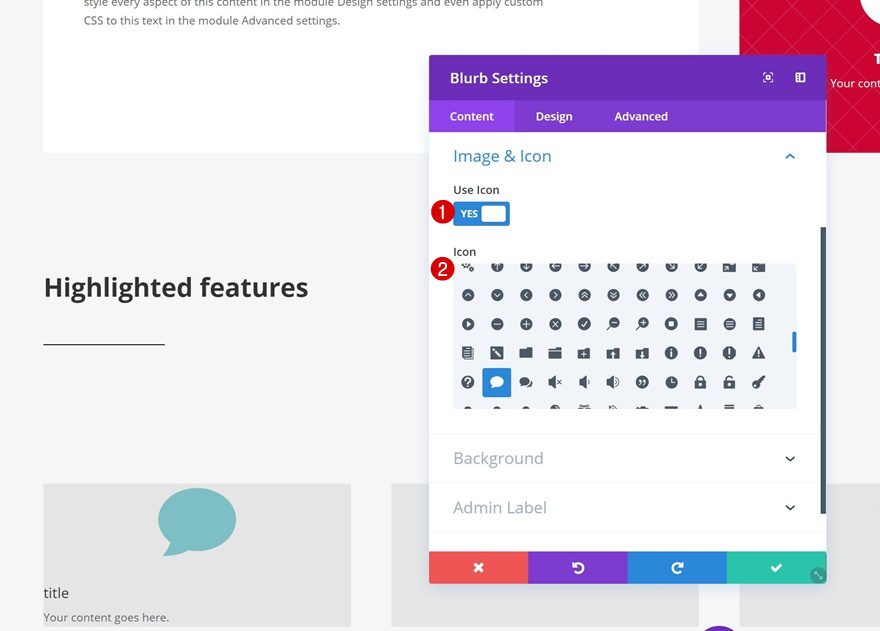
Task: Undo the last change with the purple button
Action: 577,567
